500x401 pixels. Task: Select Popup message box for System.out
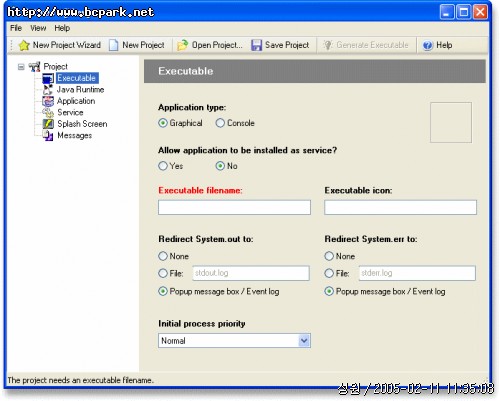point(163,291)
